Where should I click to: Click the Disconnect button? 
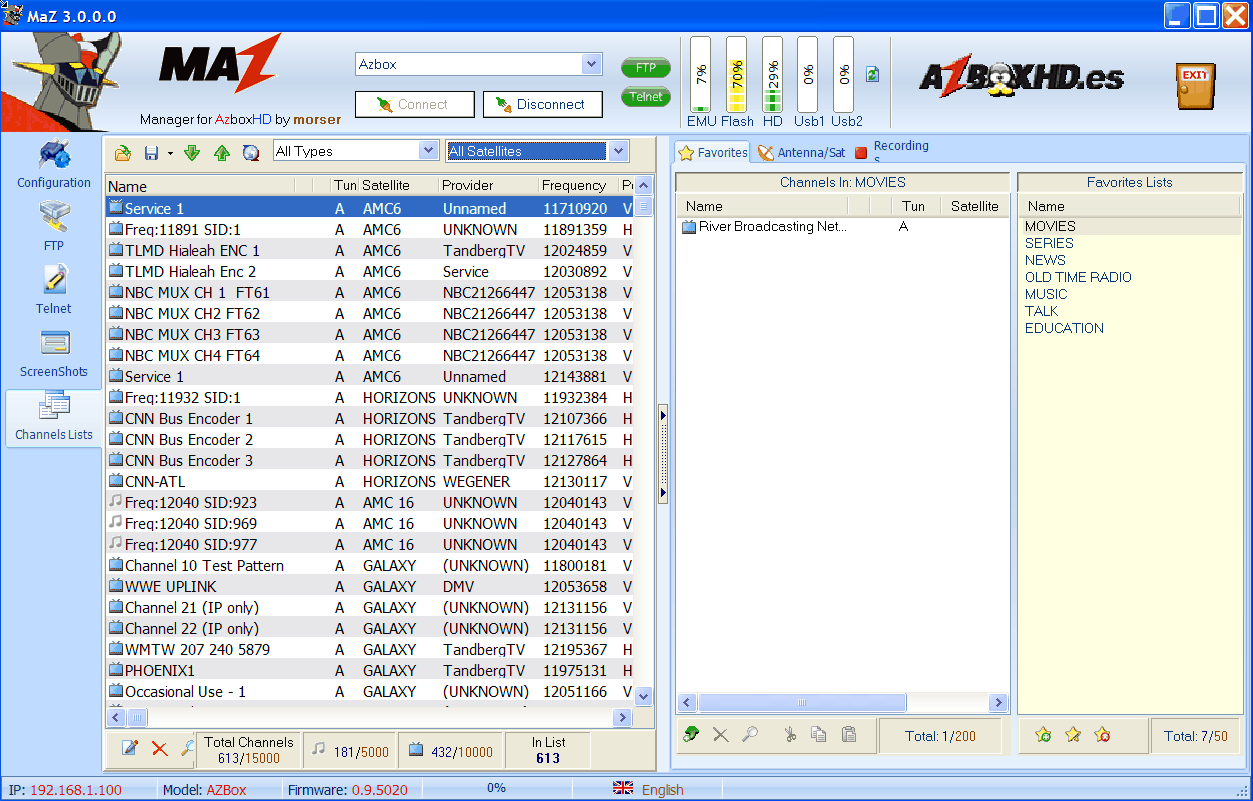tap(543, 104)
